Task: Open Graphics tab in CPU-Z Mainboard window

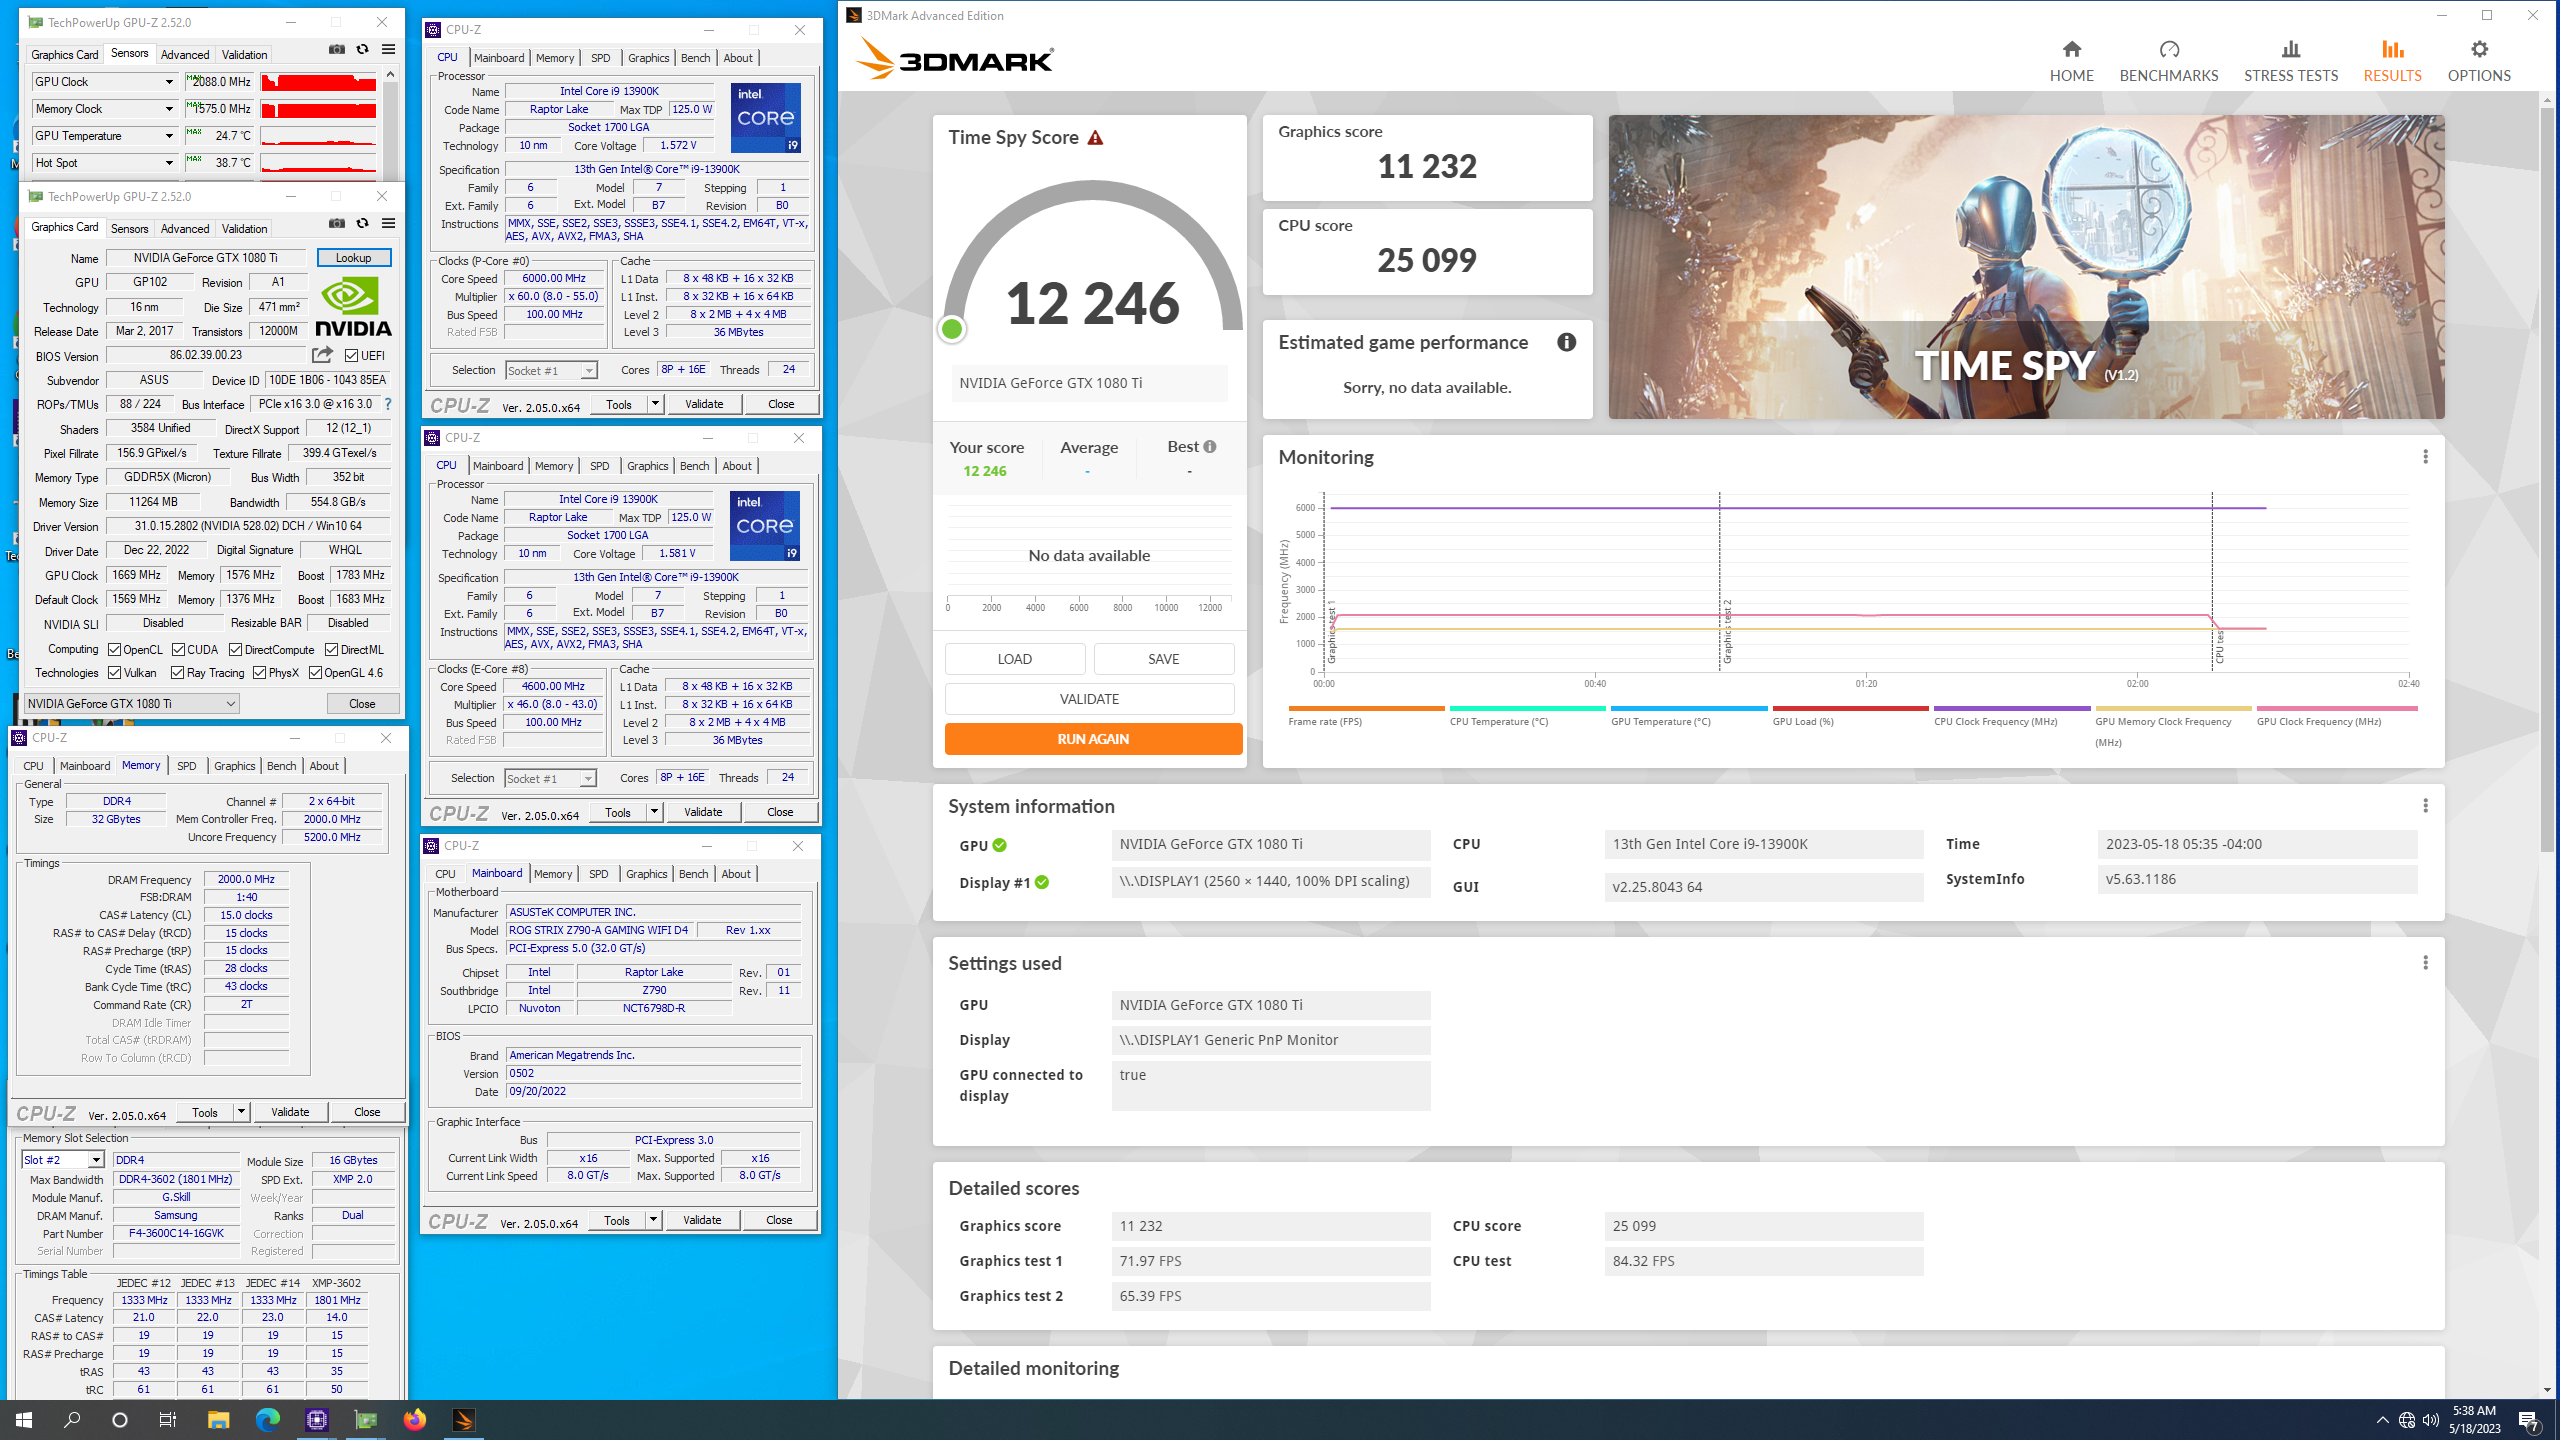Action: (646, 874)
